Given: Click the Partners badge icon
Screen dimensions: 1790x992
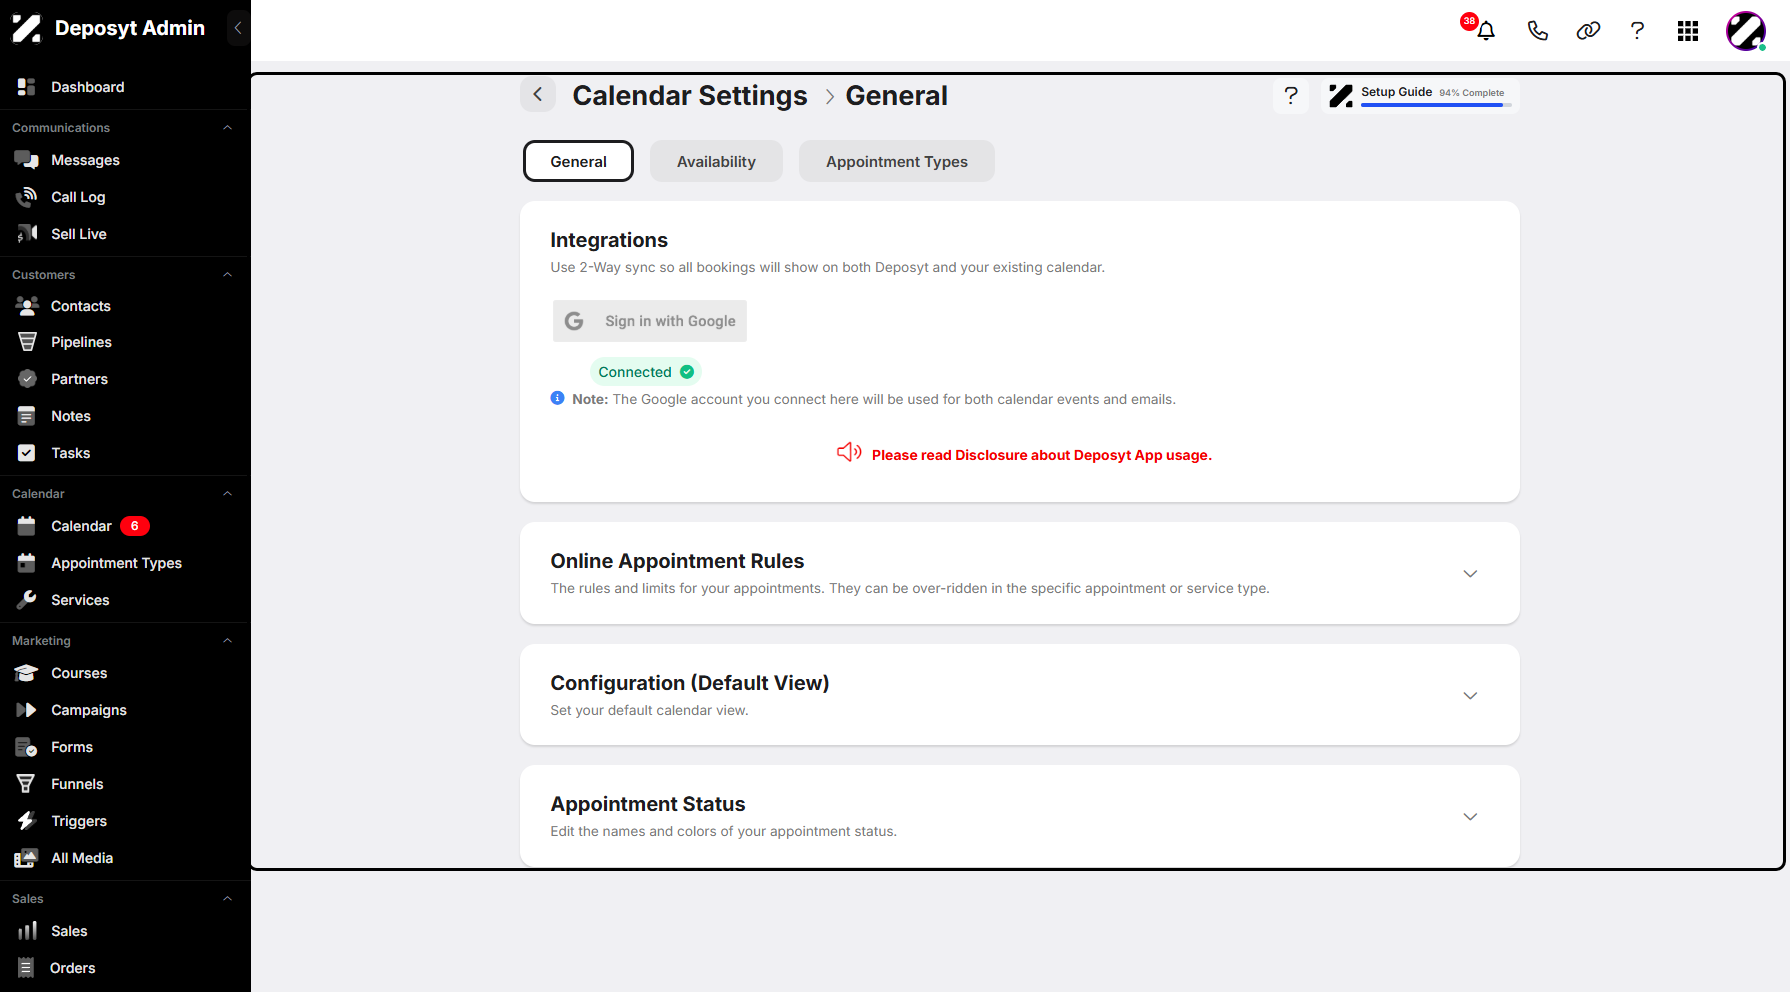Looking at the screenshot, I should tap(27, 379).
